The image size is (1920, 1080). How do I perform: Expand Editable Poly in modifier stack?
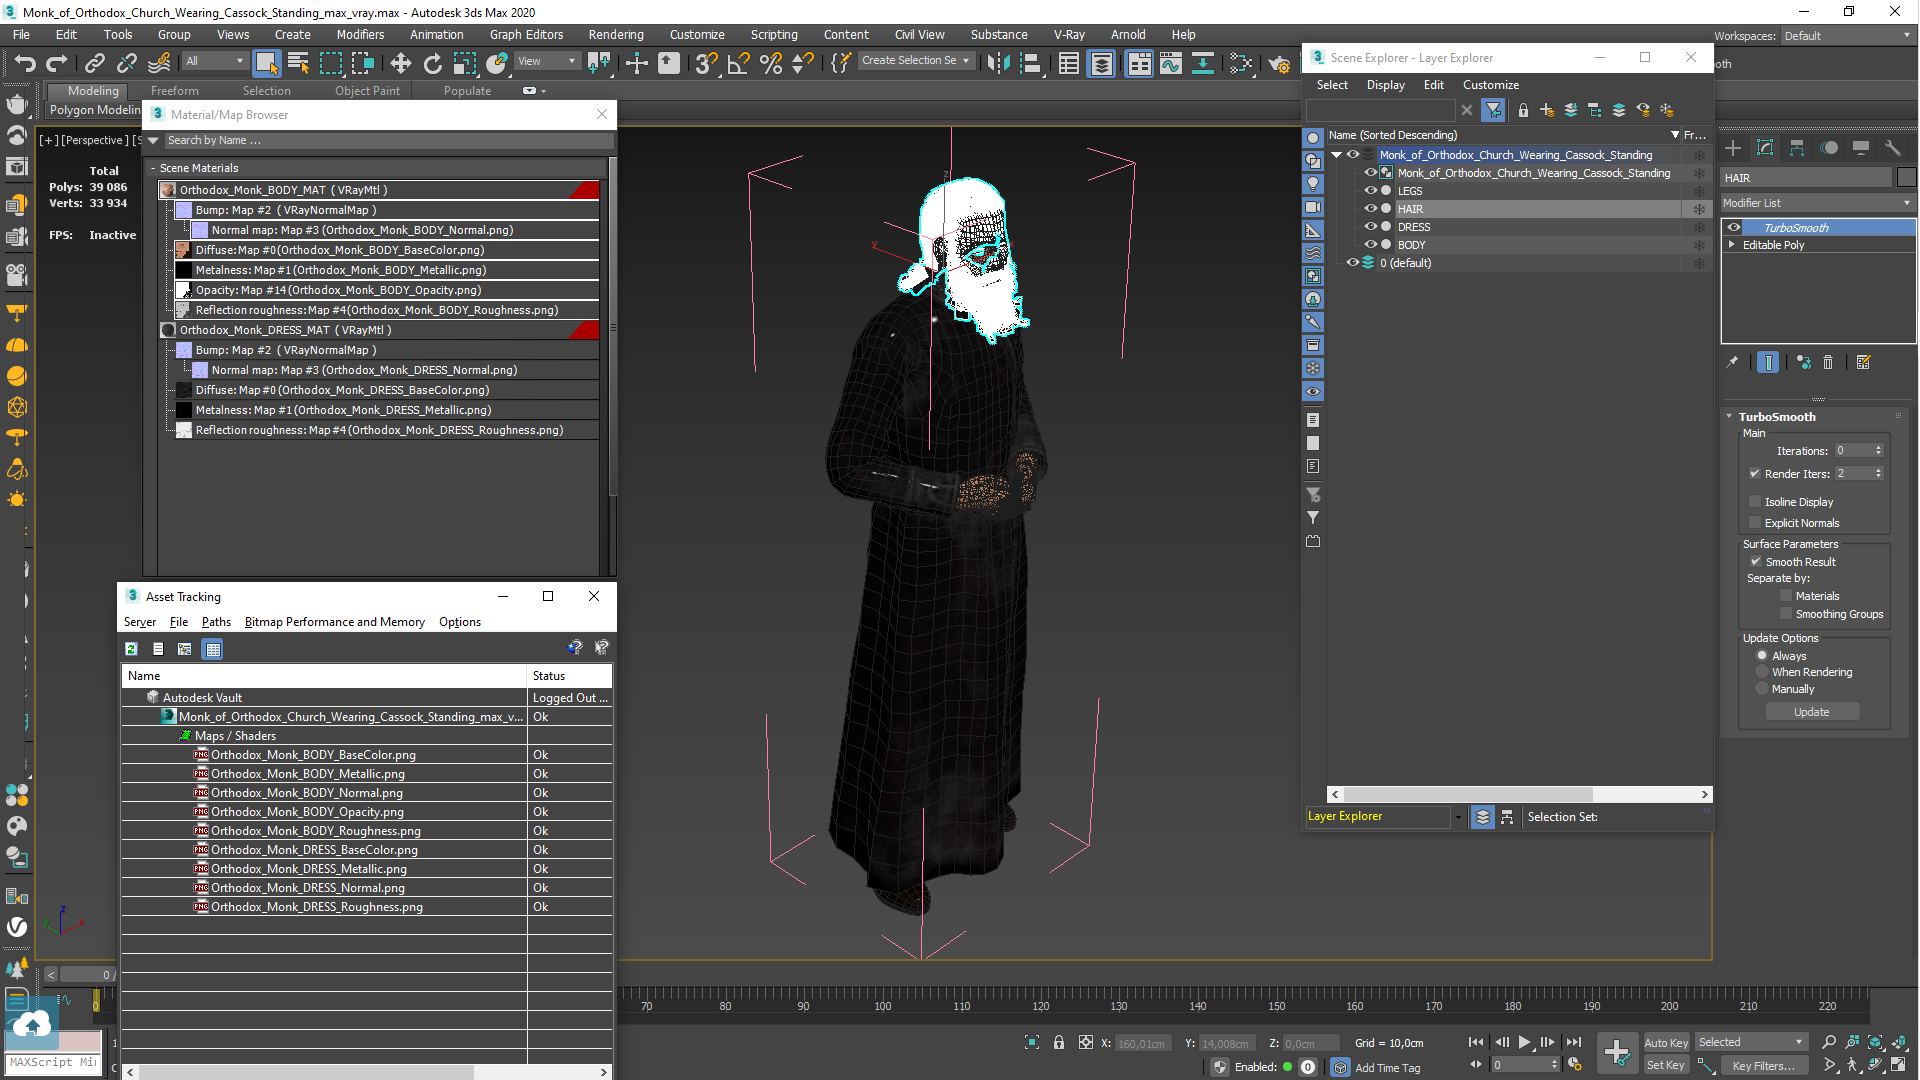click(1732, 245)
